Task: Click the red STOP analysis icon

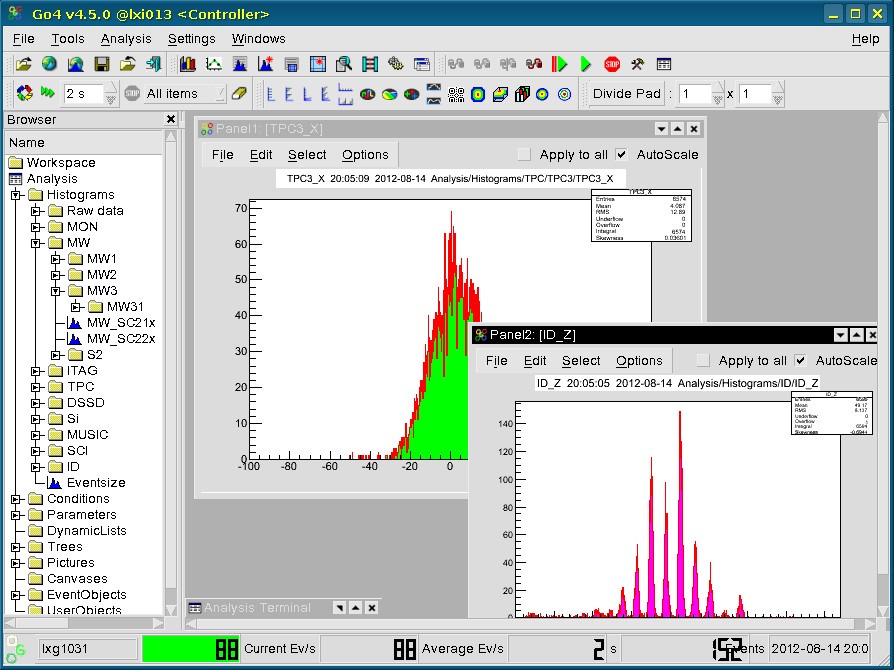Action: (x=611, y=64)
